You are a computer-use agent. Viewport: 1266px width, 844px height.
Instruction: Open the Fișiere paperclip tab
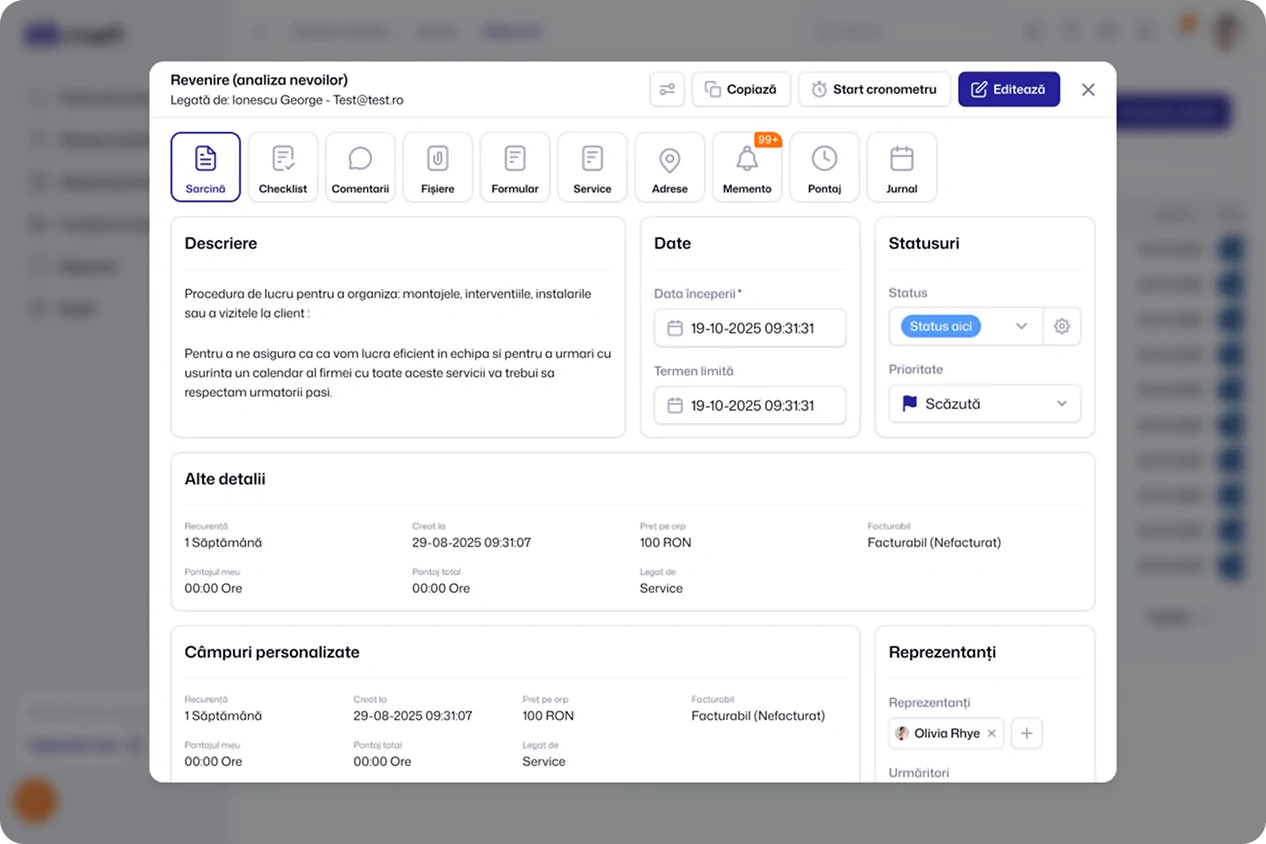[x=438, y=167]
